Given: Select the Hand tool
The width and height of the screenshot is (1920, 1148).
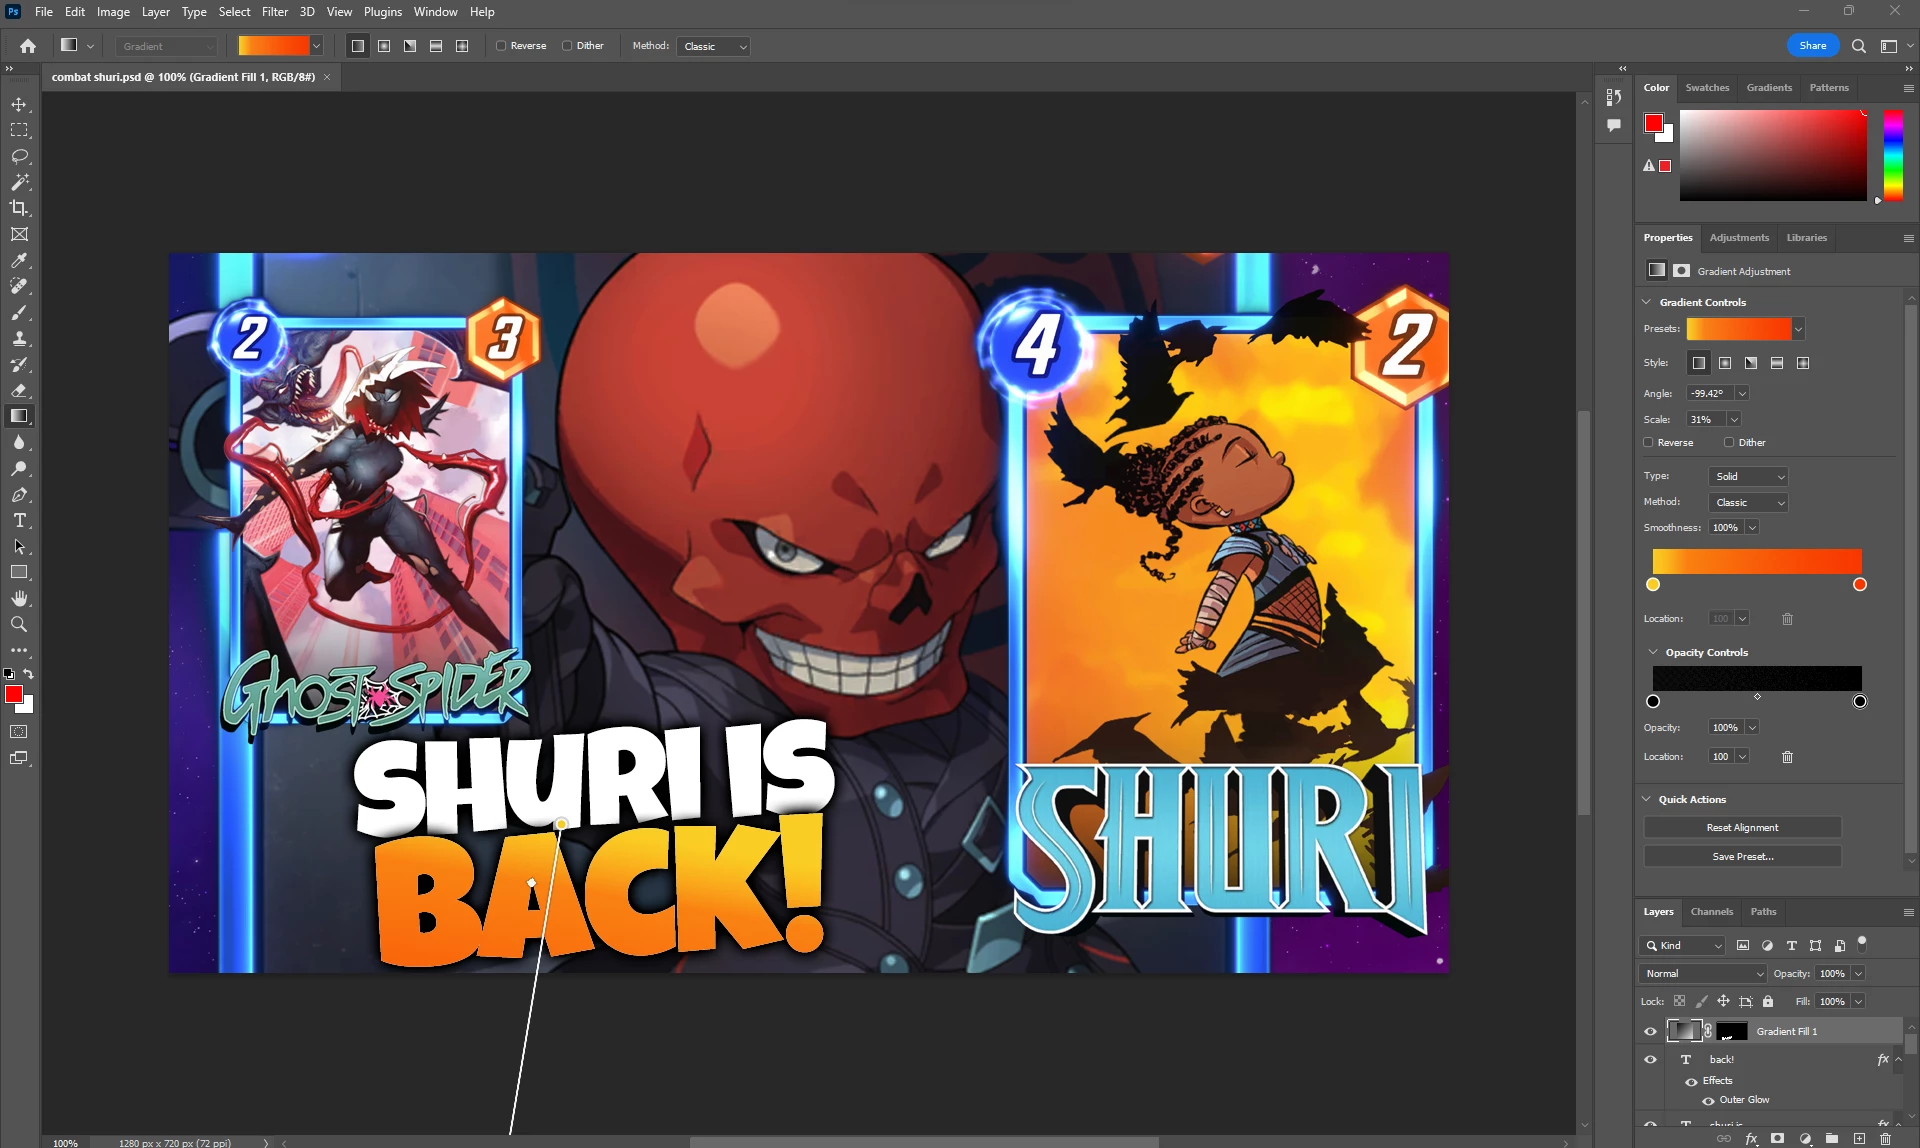Looking at the screenshot, I should point(19,598).
